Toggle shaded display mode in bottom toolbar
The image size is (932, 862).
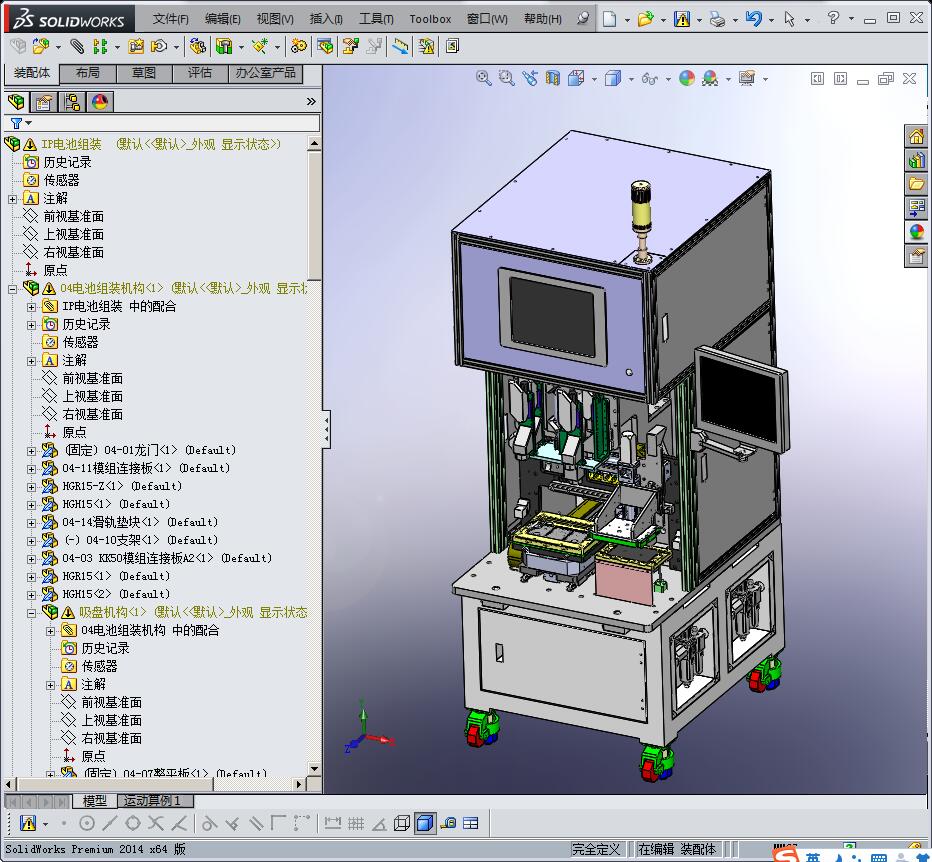point(424,823)
